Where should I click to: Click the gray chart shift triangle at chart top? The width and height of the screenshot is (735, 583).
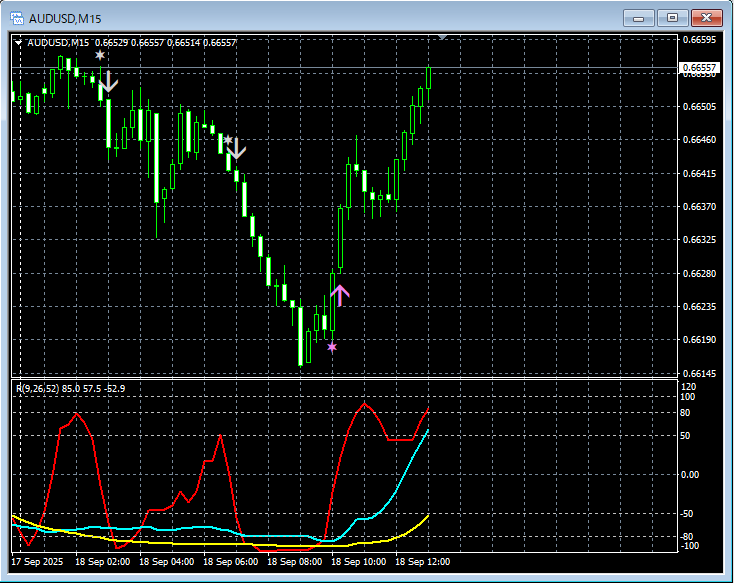[443, 38]
